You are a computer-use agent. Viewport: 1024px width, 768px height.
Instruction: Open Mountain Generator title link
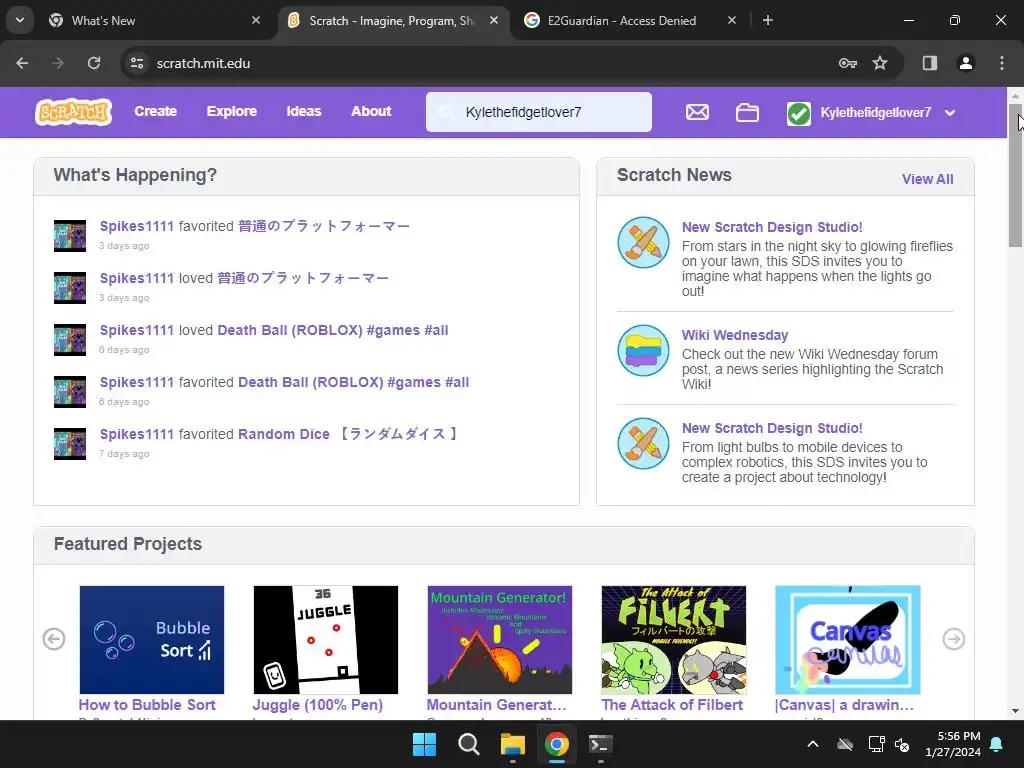pos(496,705)
